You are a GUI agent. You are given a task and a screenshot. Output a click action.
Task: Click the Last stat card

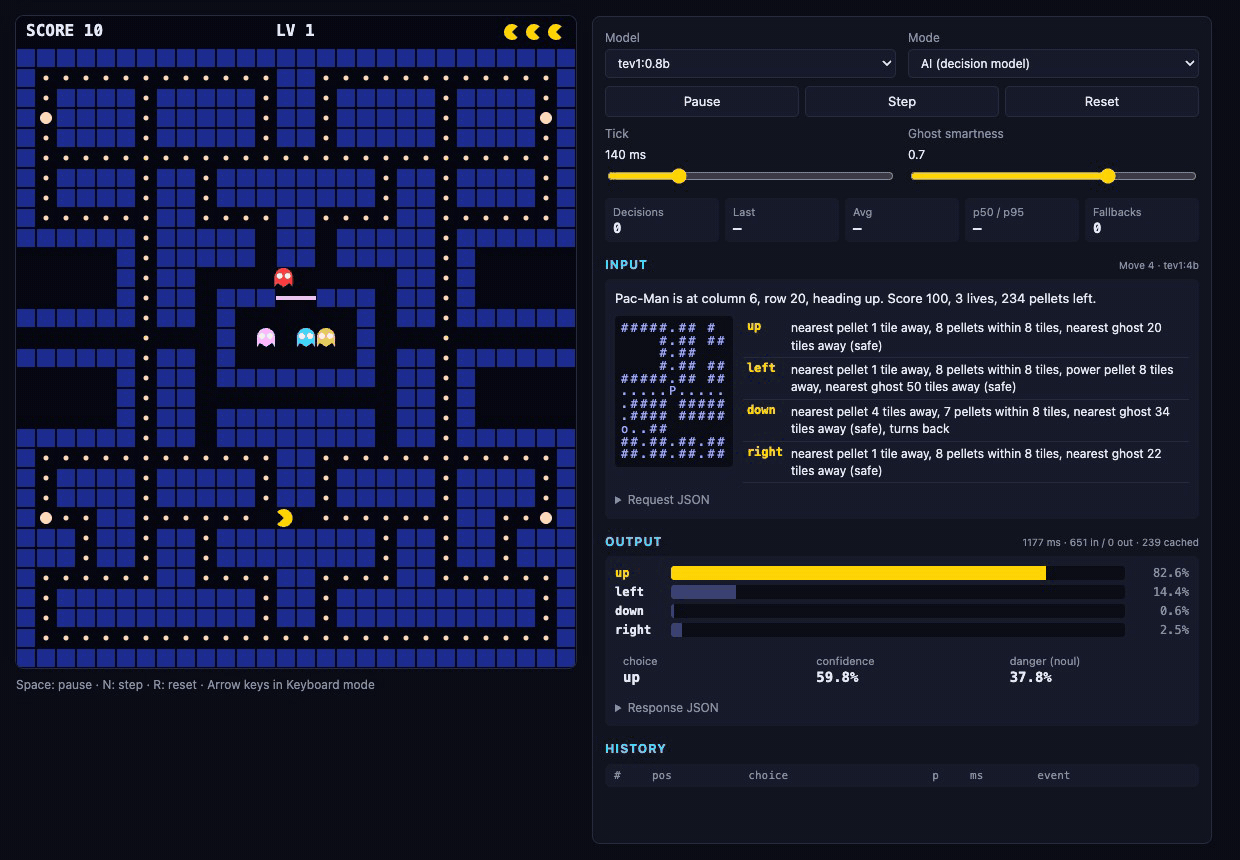(782, 220)
